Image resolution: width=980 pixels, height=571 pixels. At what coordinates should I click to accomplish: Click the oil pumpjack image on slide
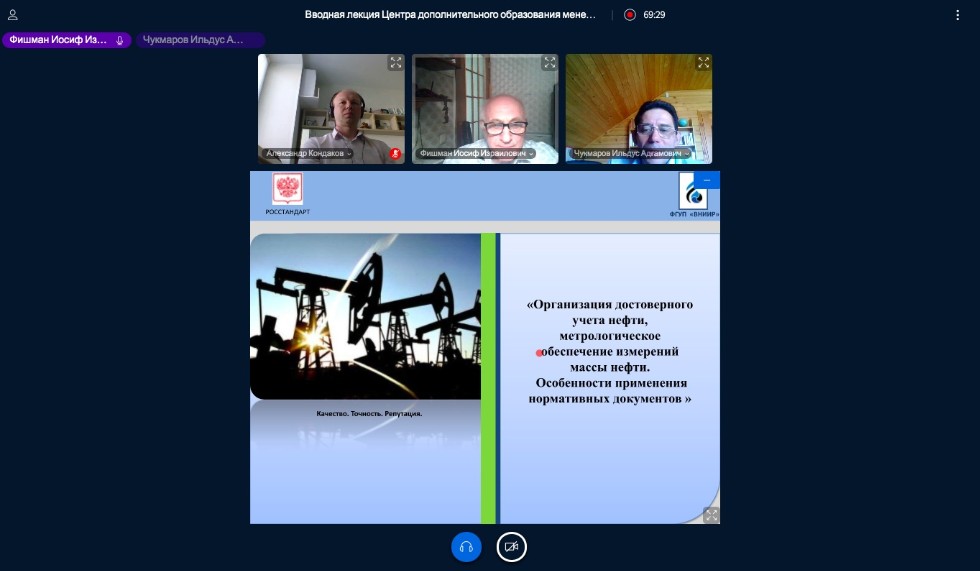[365, 316]
